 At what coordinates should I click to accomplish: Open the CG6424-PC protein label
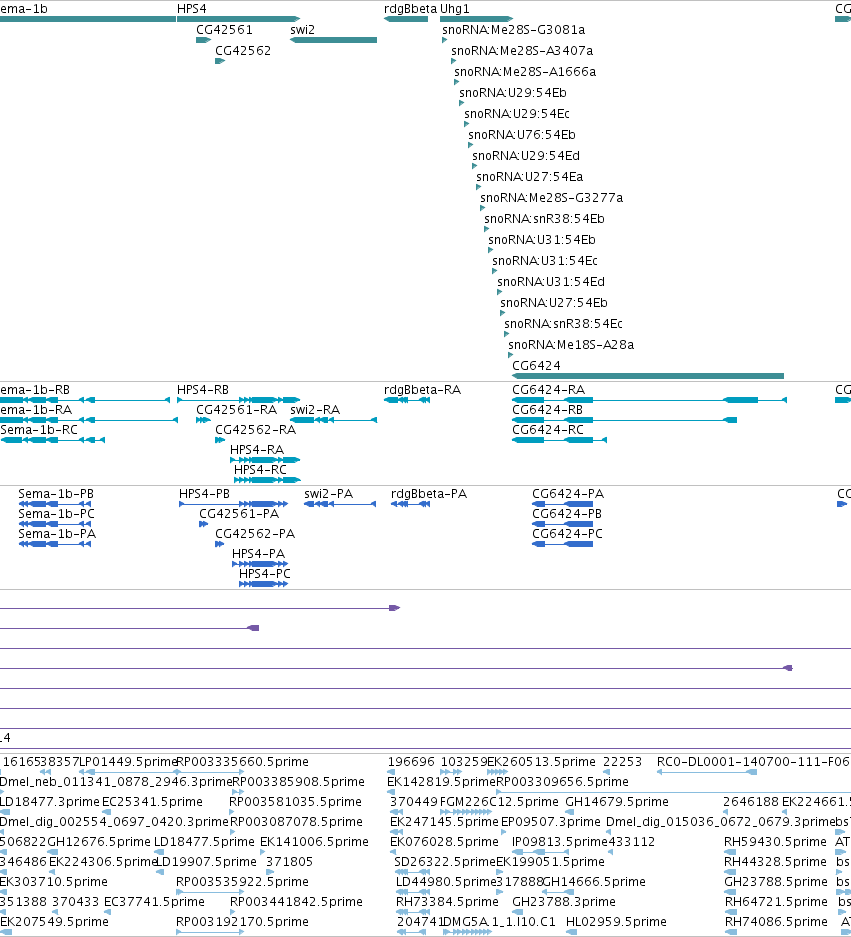point(567,534)
